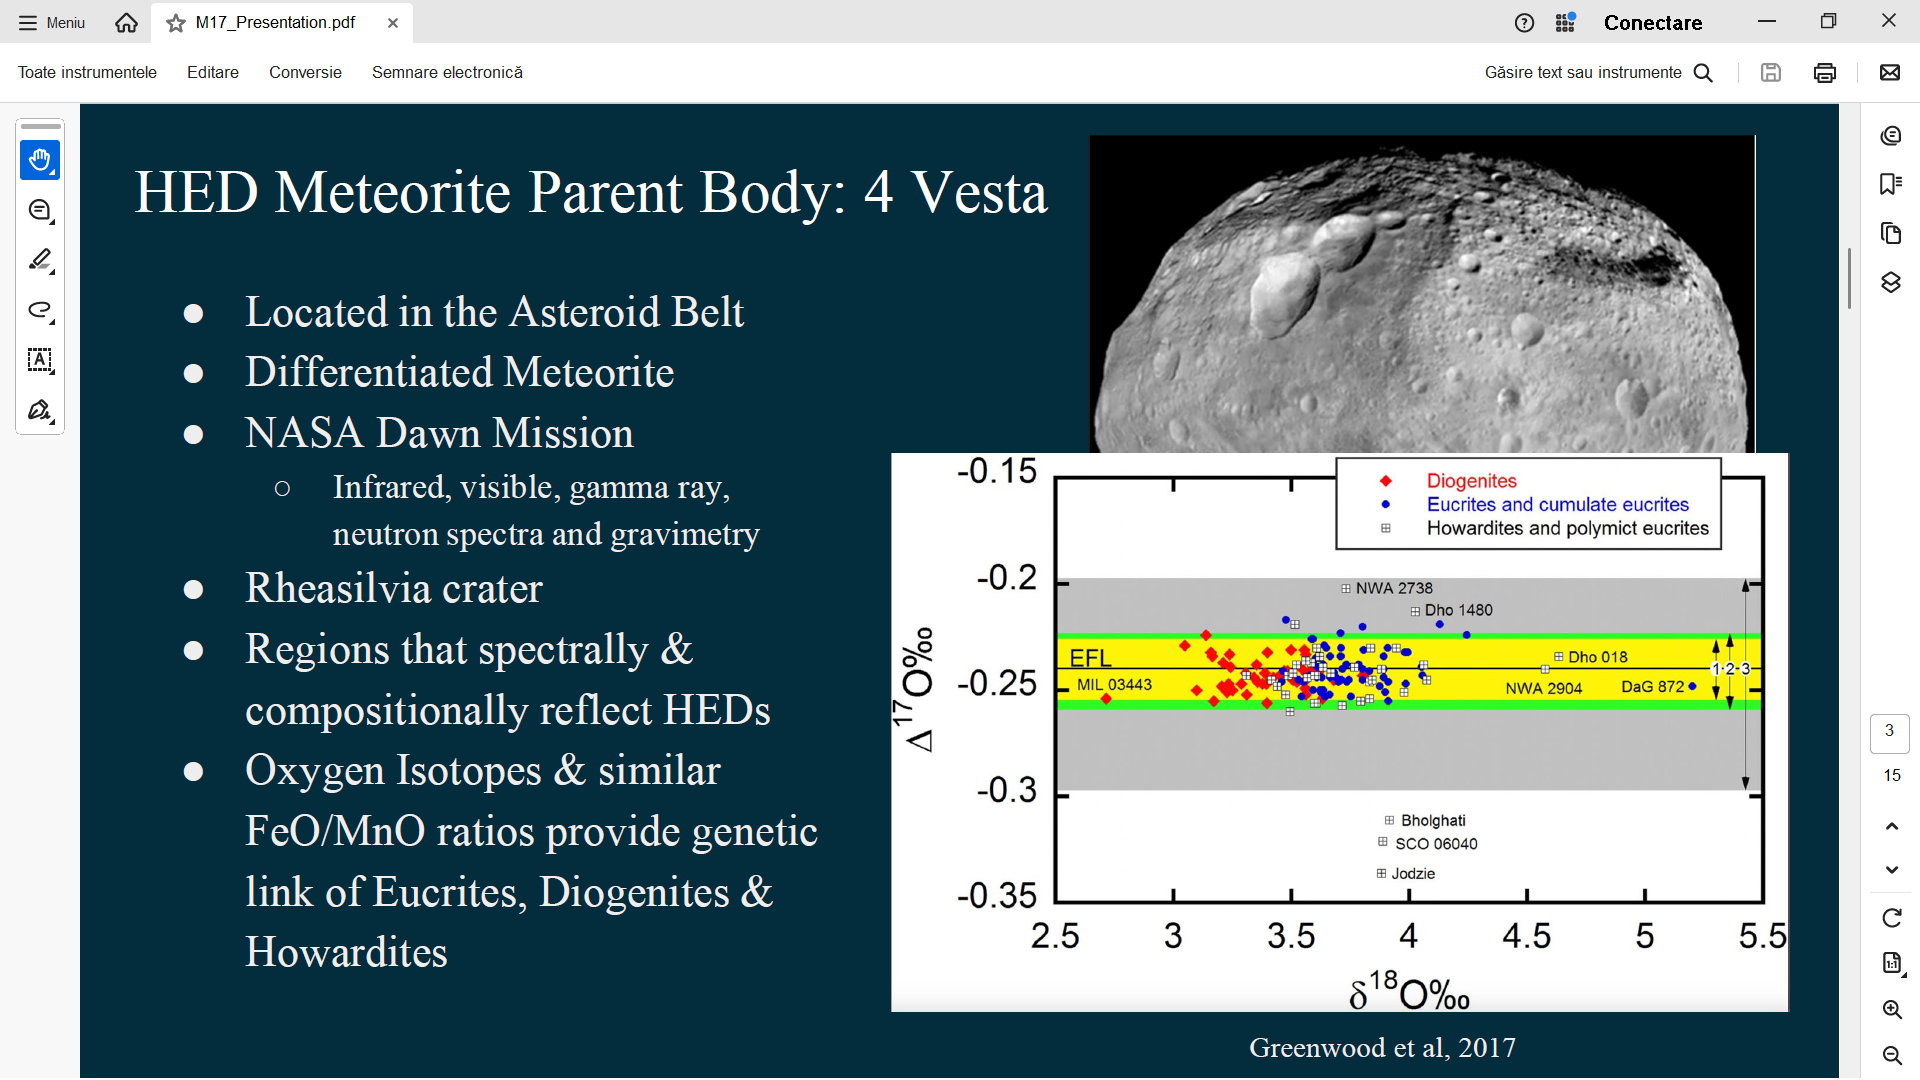This screenshot has height=1080, width=1920.
Task: Click the Conectare sign-in button
Action: 1652,23
